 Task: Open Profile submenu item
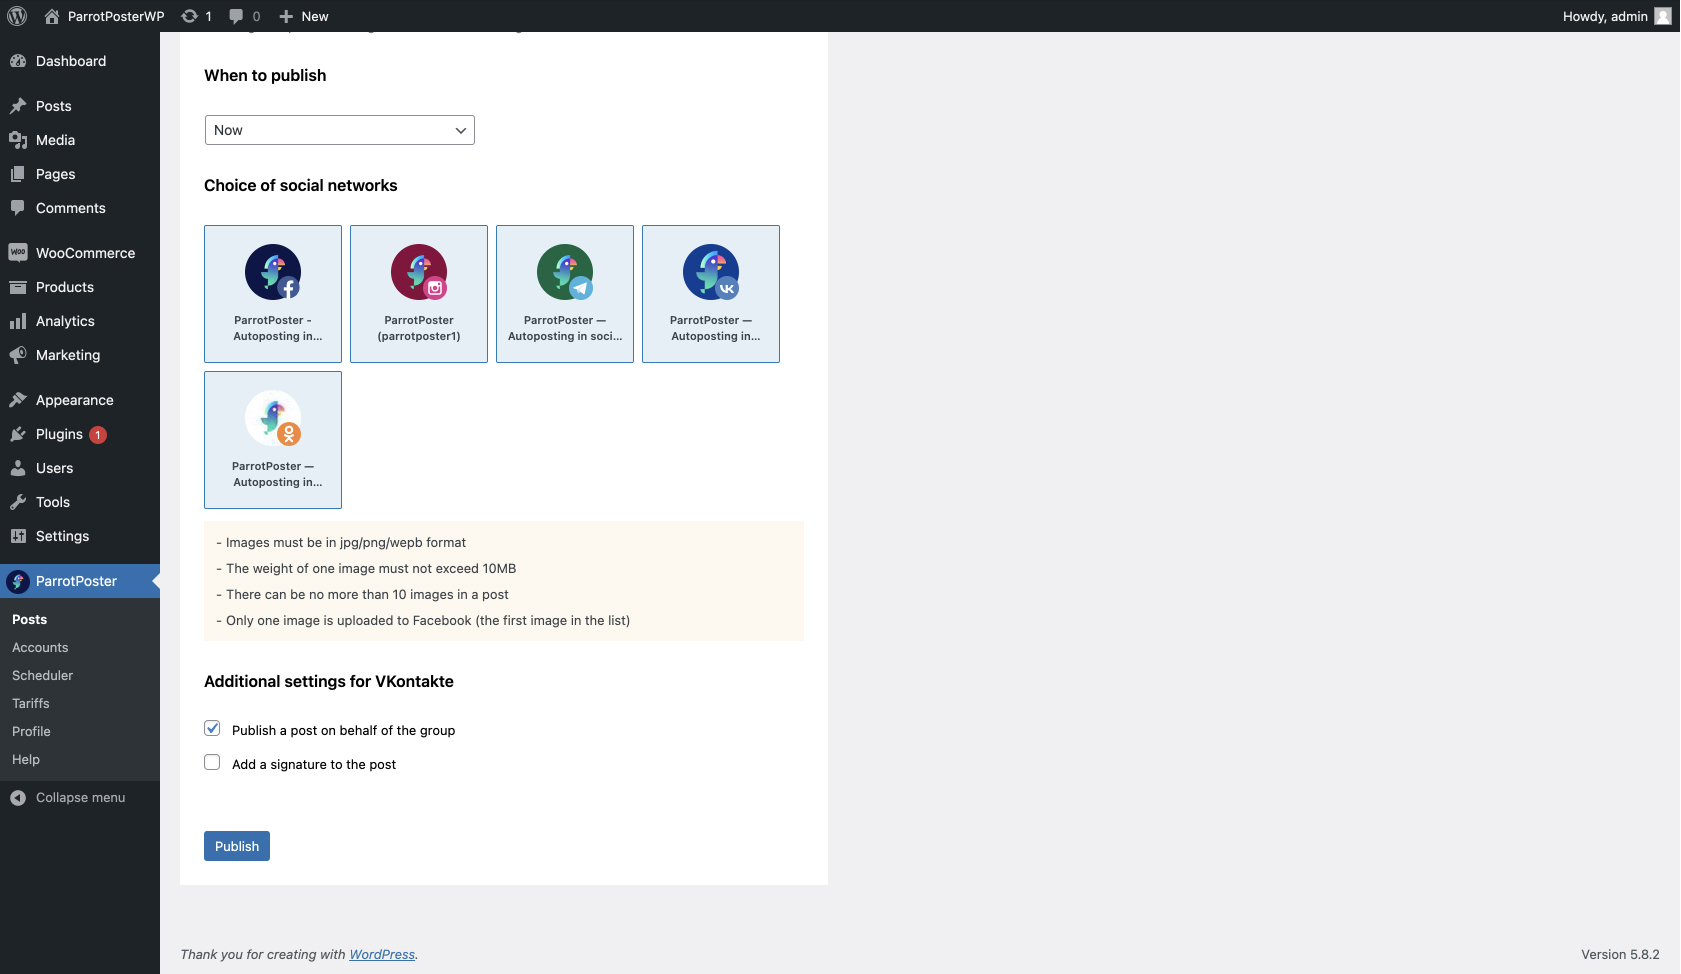(31, 732)
